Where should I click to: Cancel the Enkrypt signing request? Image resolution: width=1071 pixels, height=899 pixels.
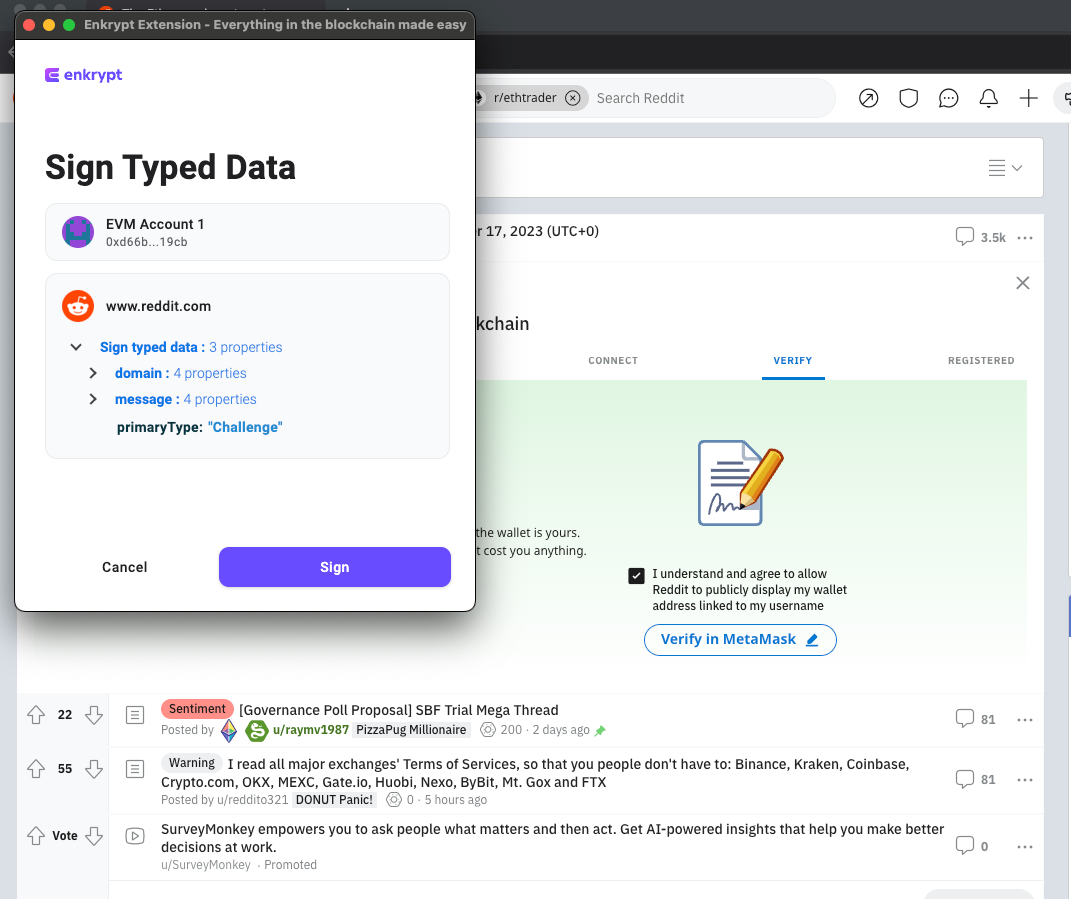click(x=124, y=567)
